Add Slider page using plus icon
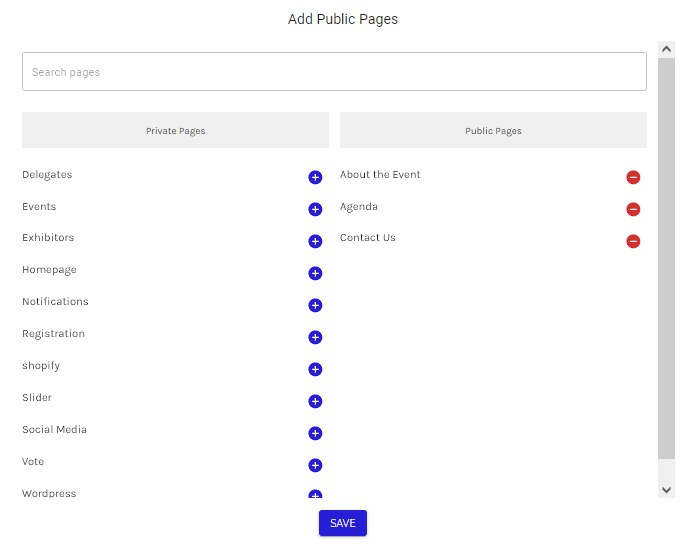Screen dimensions: 688x550 (315, 401)
